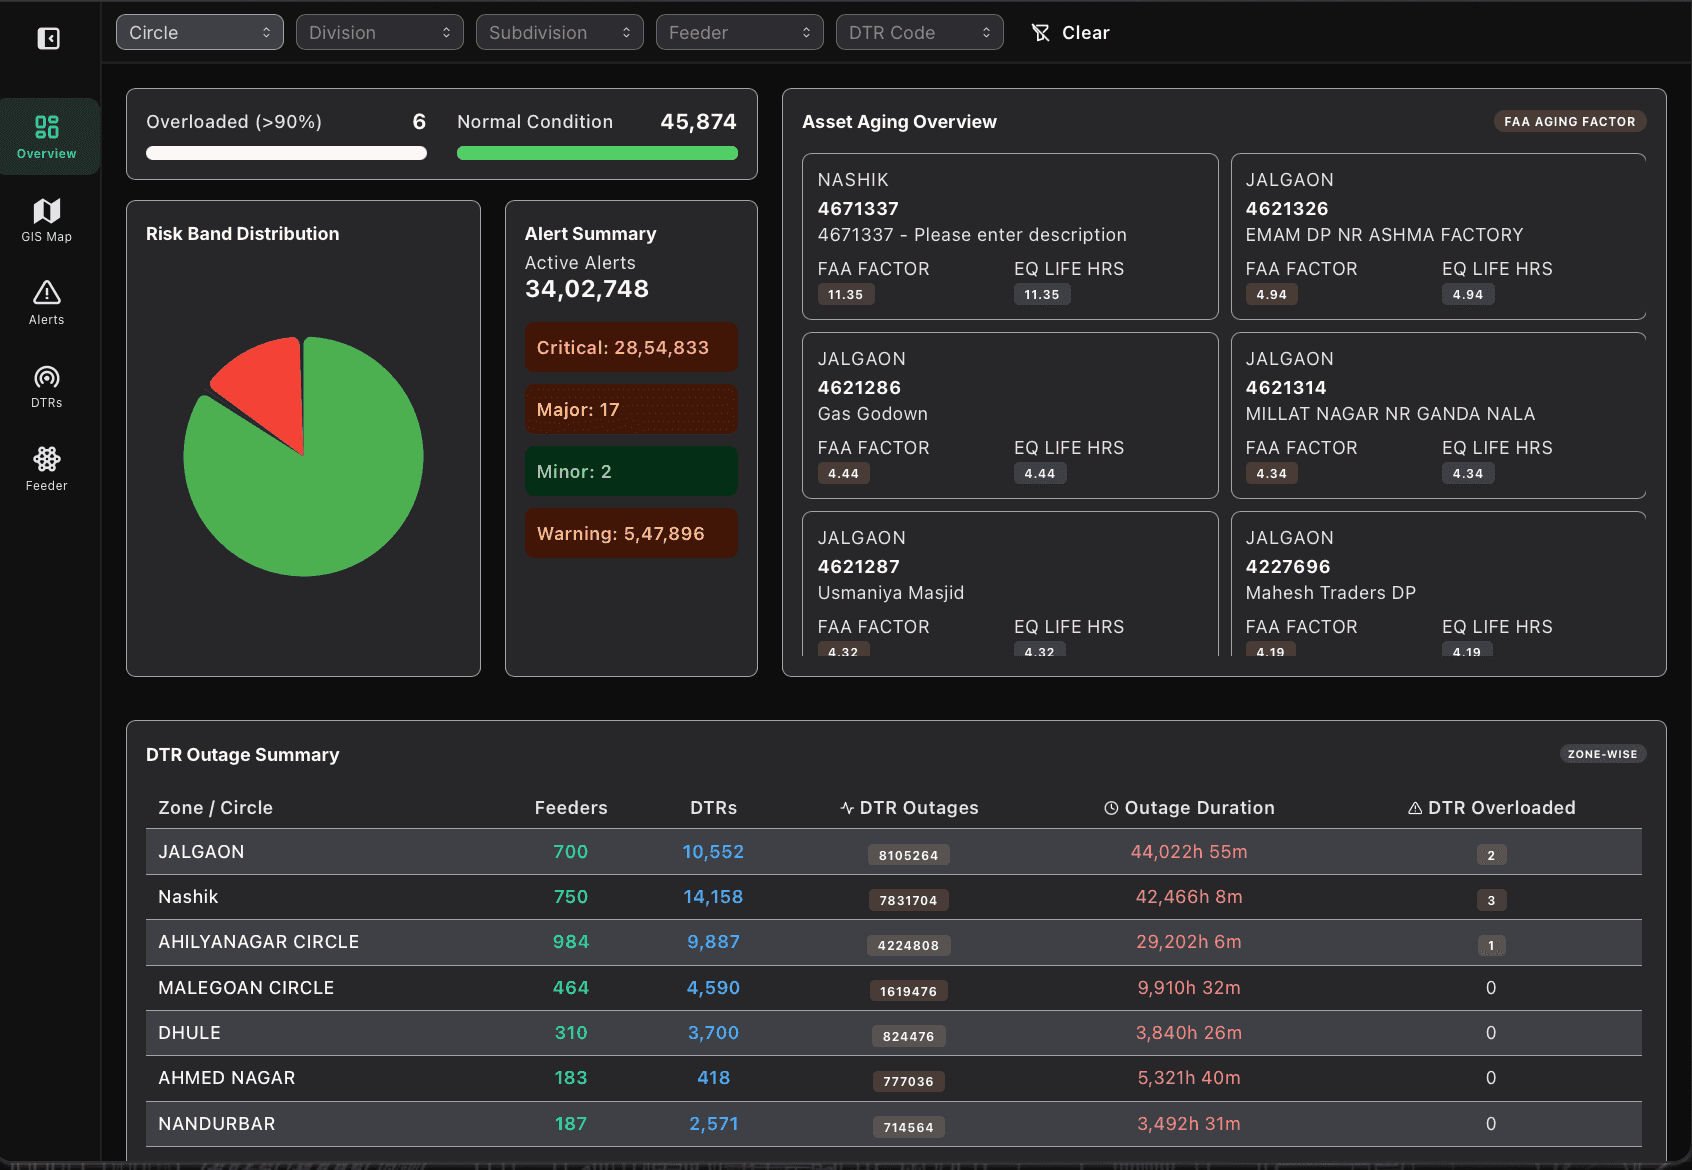Expand the Circle dropdown
The height and width of the screenshot is (1170, 1692).
(200, 32)
